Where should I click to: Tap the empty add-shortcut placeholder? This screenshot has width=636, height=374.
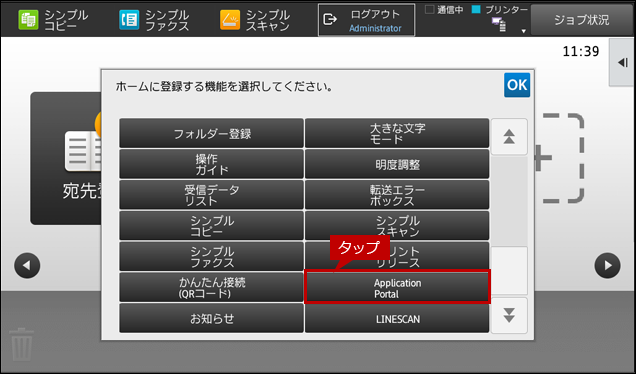pos(561,158)
